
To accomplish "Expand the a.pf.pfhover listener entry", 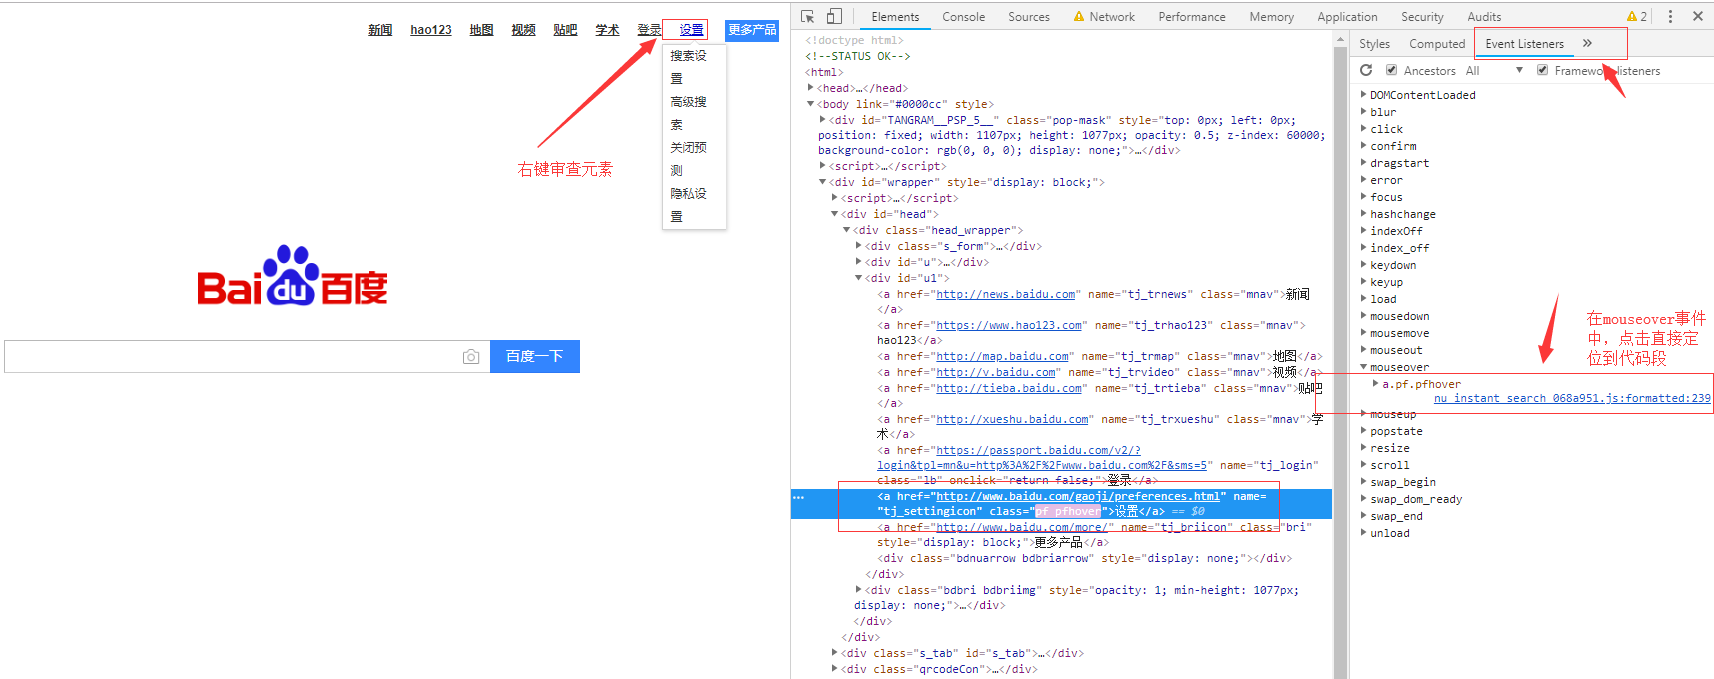I will (1376, 384).
